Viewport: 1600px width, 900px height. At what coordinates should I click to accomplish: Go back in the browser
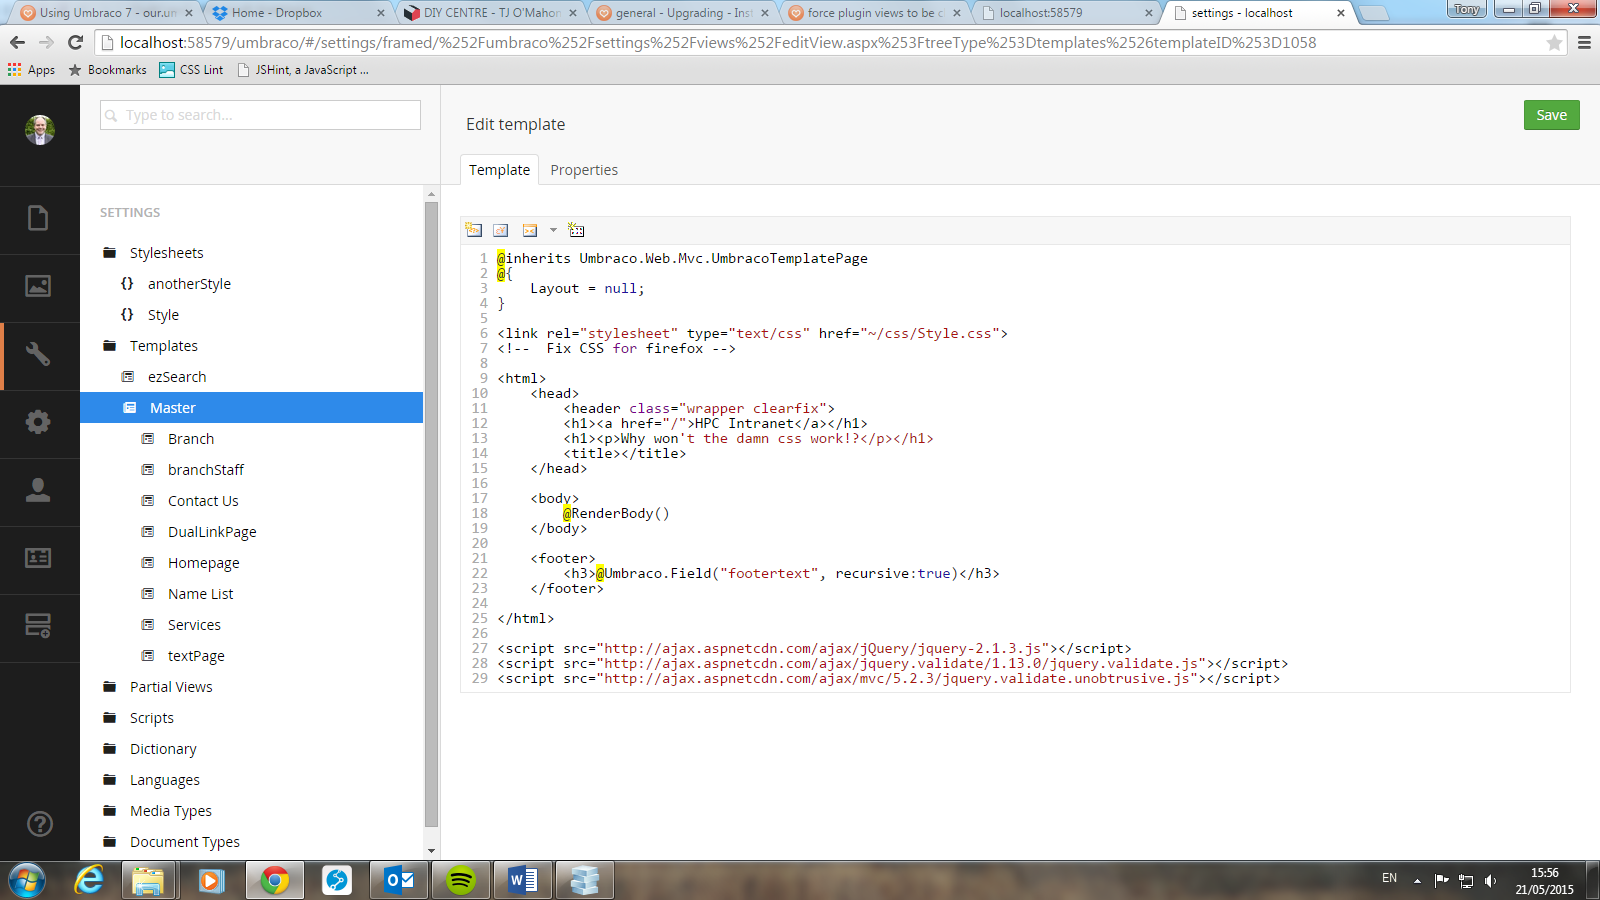click(17, 42)
